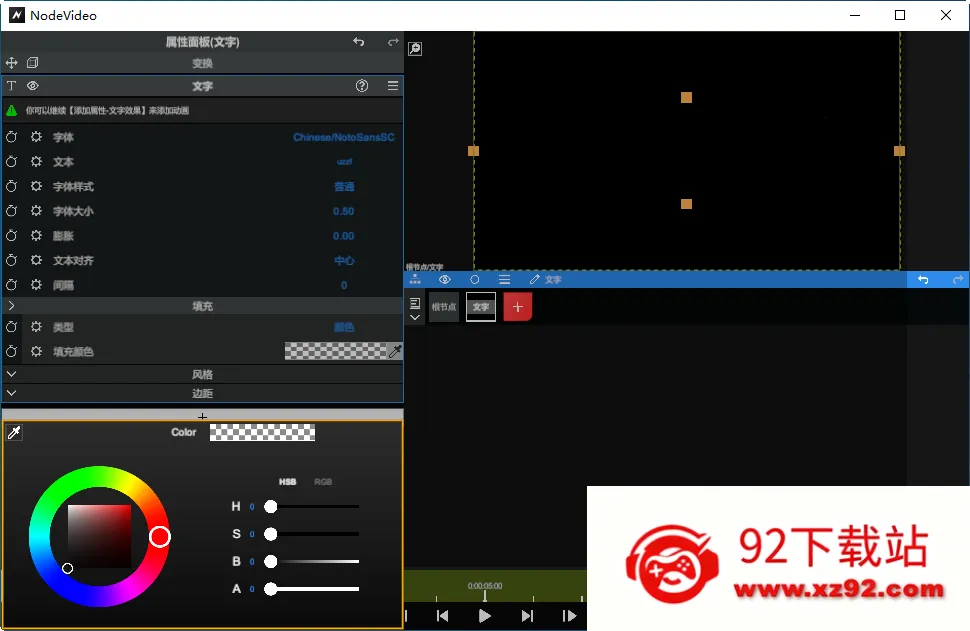
Task: Click the eyedropper icon in color picker panel
Action: pos(15,431)
